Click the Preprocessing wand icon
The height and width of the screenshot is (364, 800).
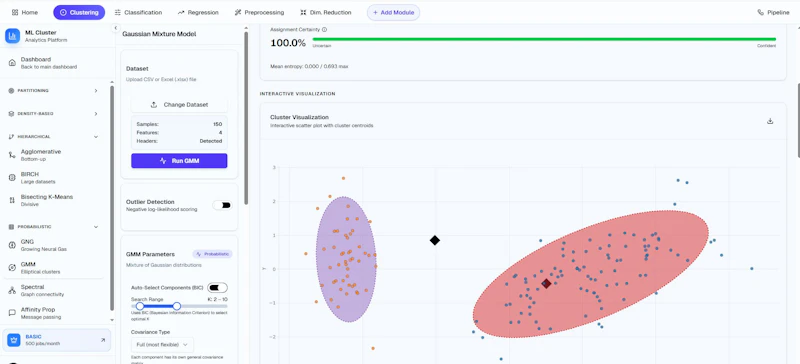(238, 12)
